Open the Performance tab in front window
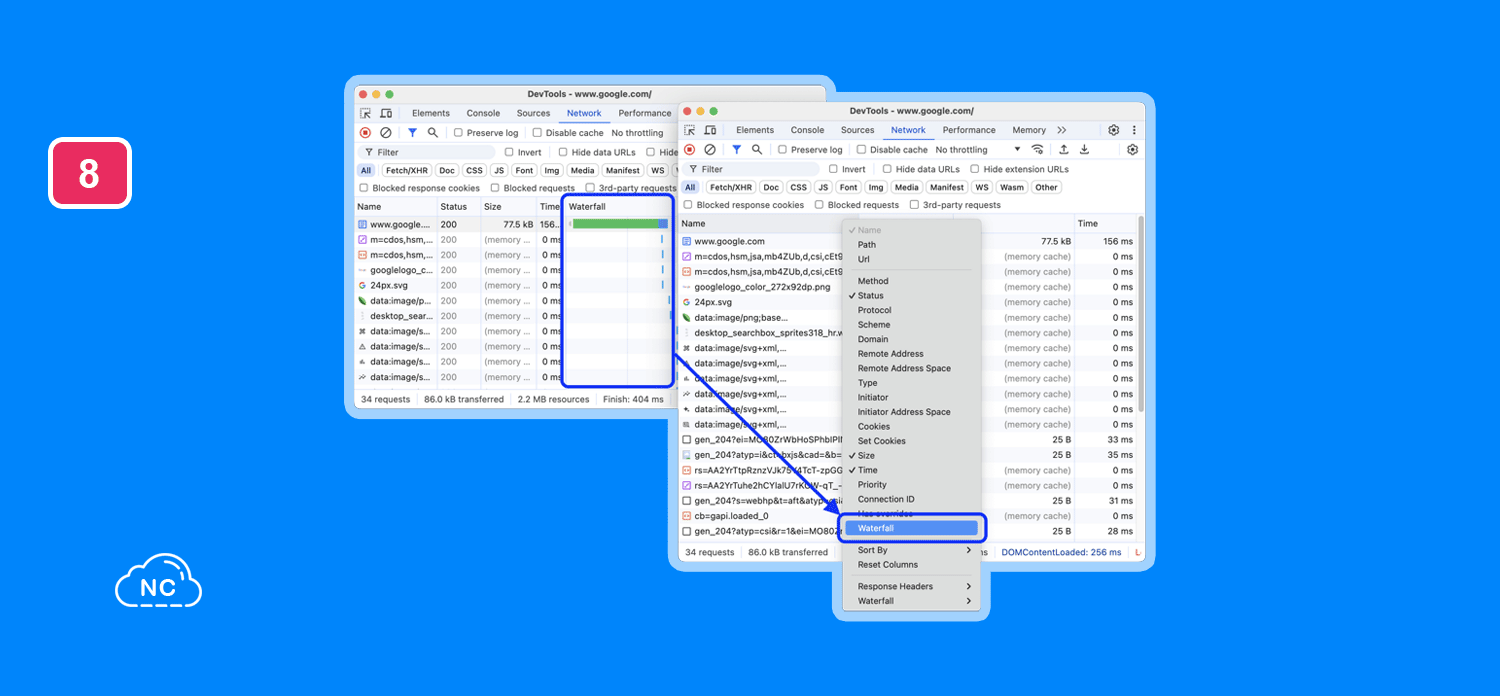The image size is (1500, 696). click(x=969, y=130)
